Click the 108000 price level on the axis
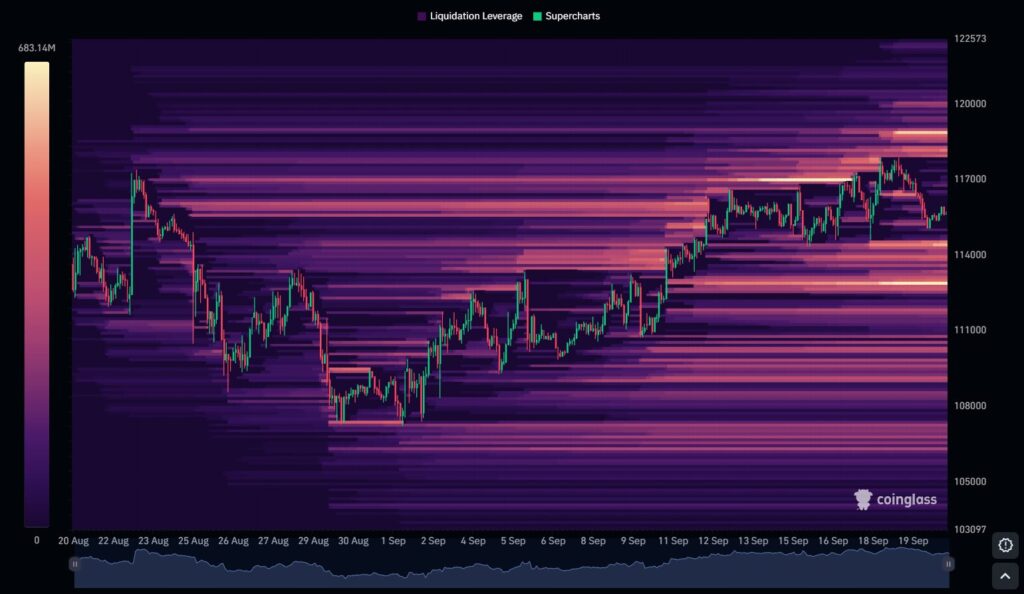Viewport: 1024px width, 594px height. [970, 406]
